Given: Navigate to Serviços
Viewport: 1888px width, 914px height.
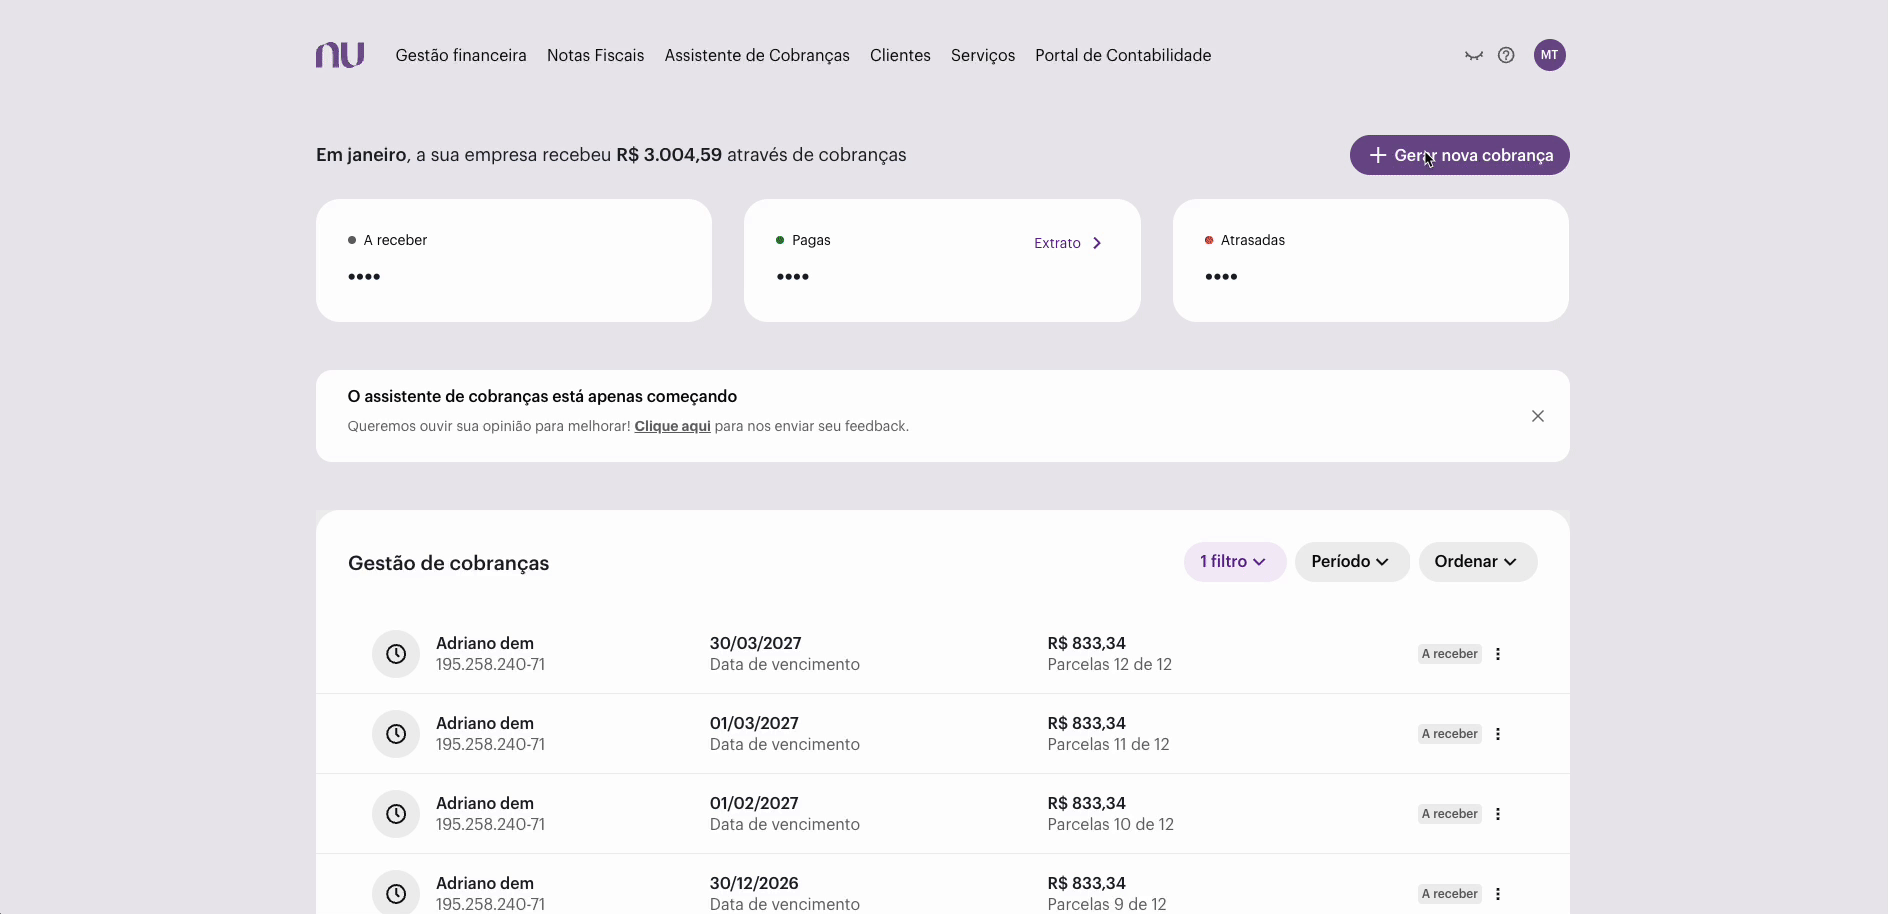Looking at the screenshot, I should tap(983, 56).
